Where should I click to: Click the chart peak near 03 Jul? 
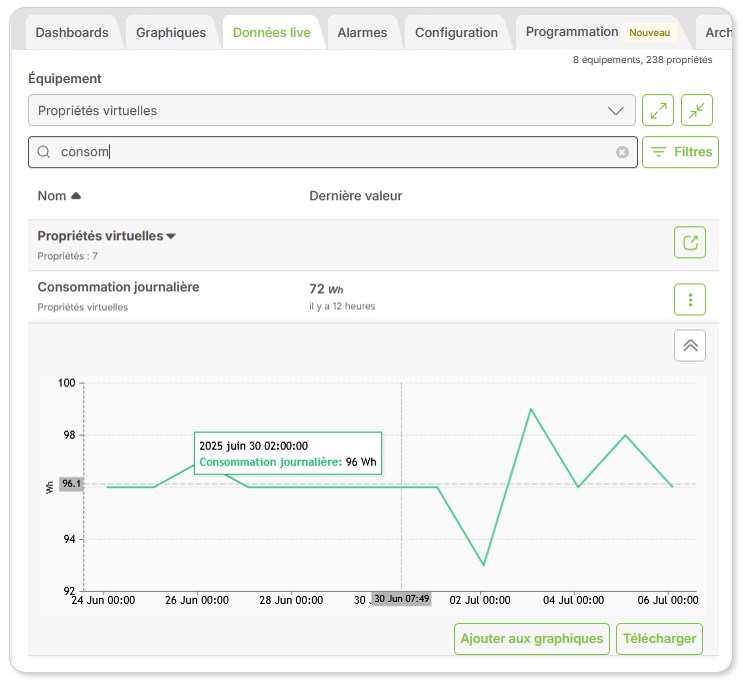pyautogui.click(x=531, y=409)
